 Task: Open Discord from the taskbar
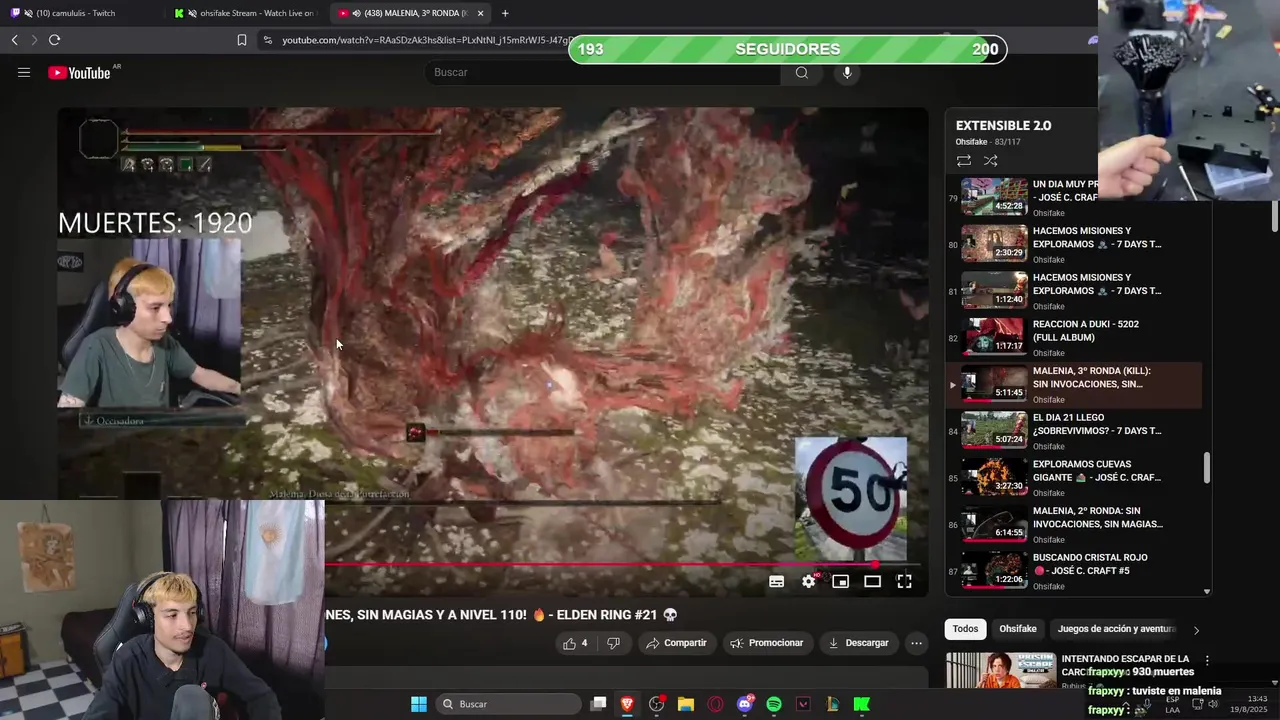pyautogui.click(x=745, y=704)
